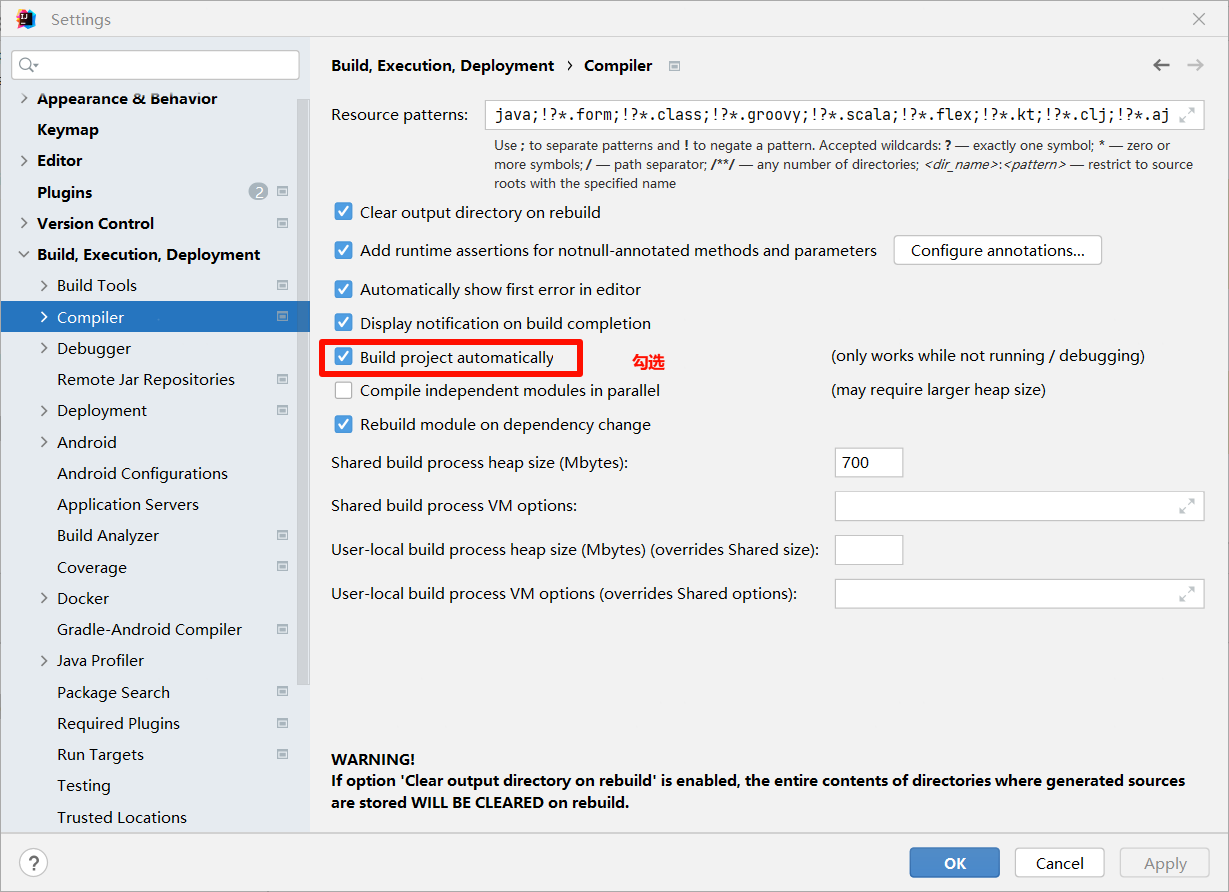Viewport: 1229px width, 892px height.
Task: Toggle Clear output directory on rebuild
Action: tap(343, 212)
